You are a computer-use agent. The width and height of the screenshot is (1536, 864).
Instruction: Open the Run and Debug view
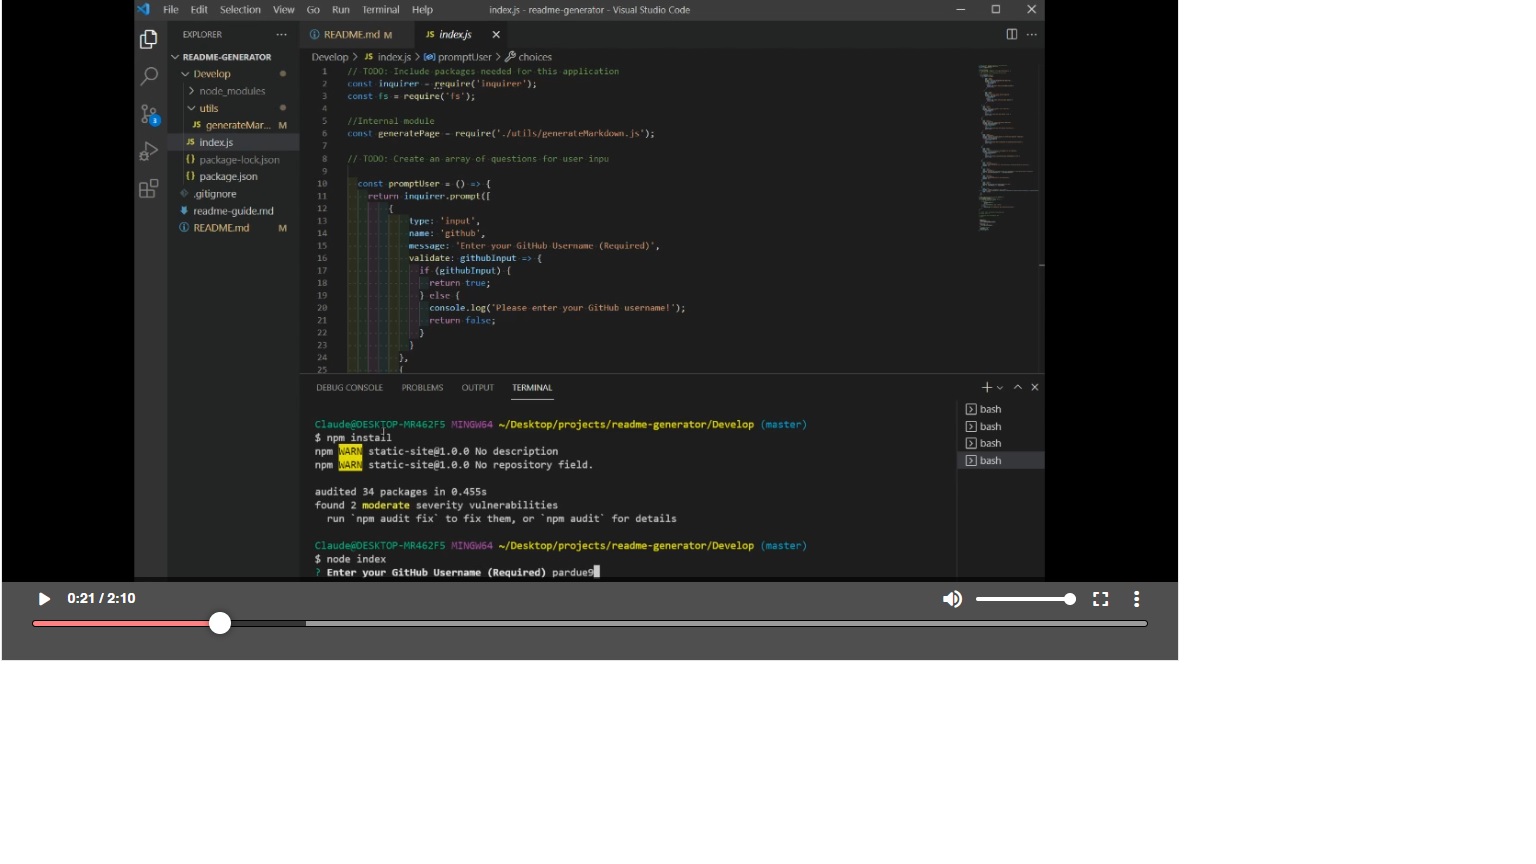click(x=148, y=151)
